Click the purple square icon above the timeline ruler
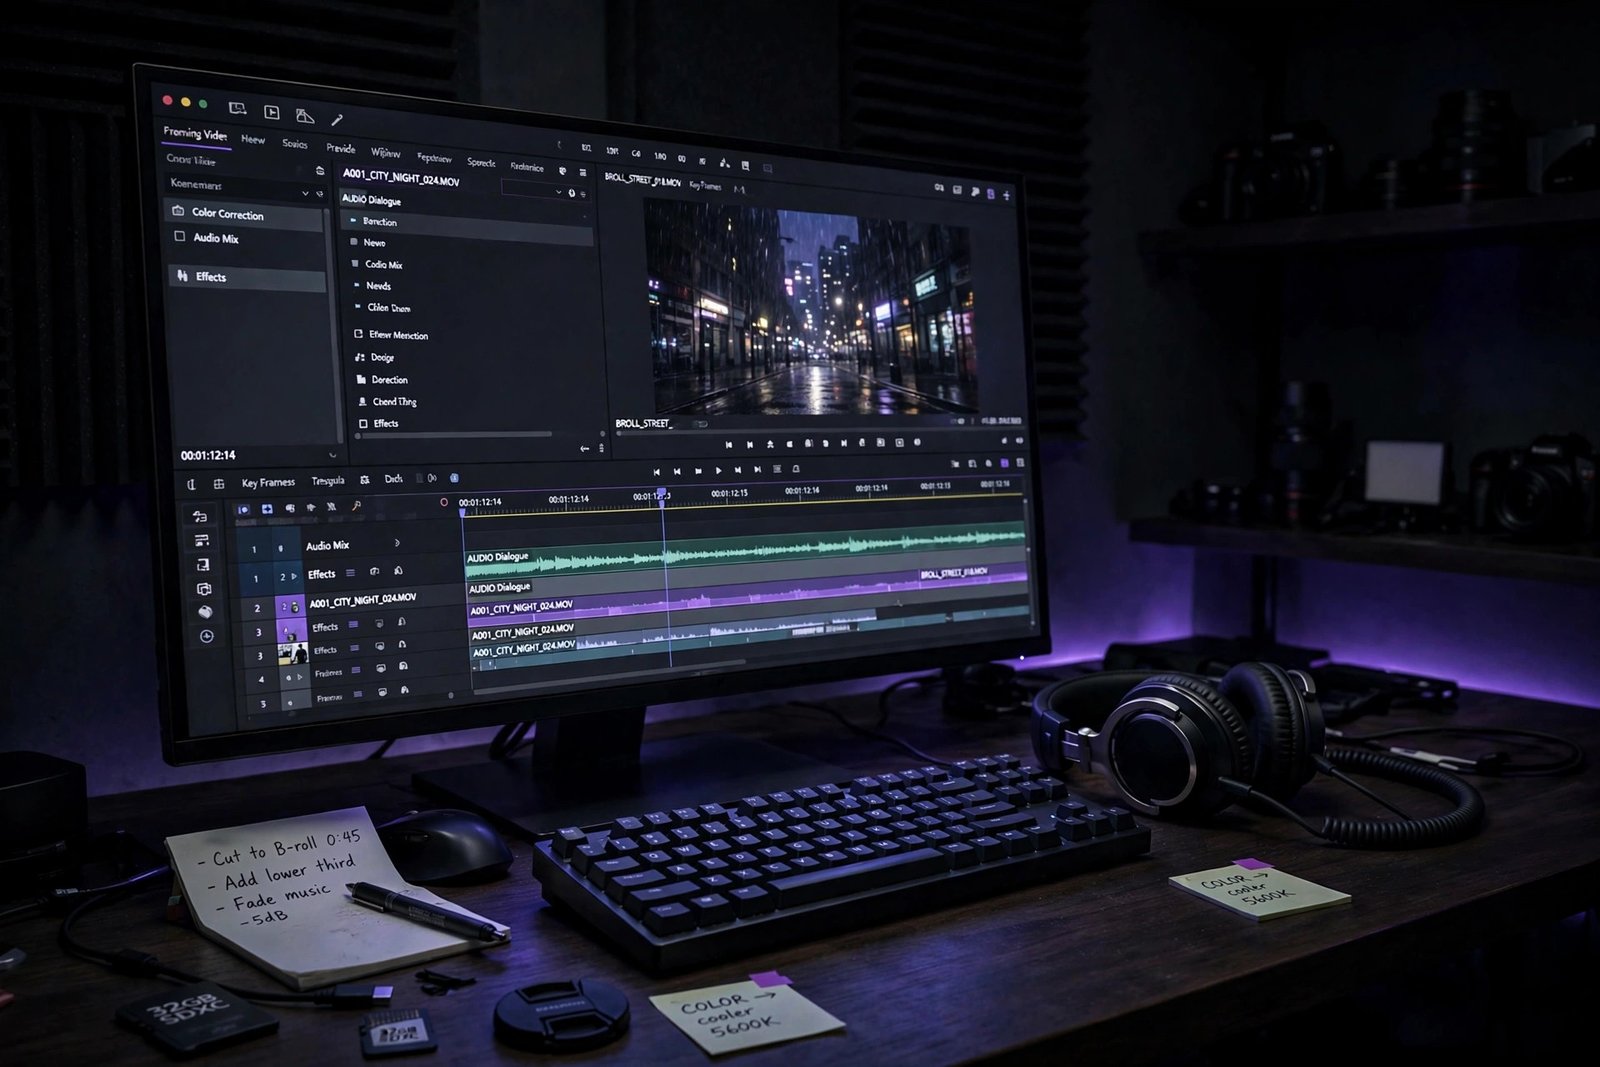 tap(1004, 463)
